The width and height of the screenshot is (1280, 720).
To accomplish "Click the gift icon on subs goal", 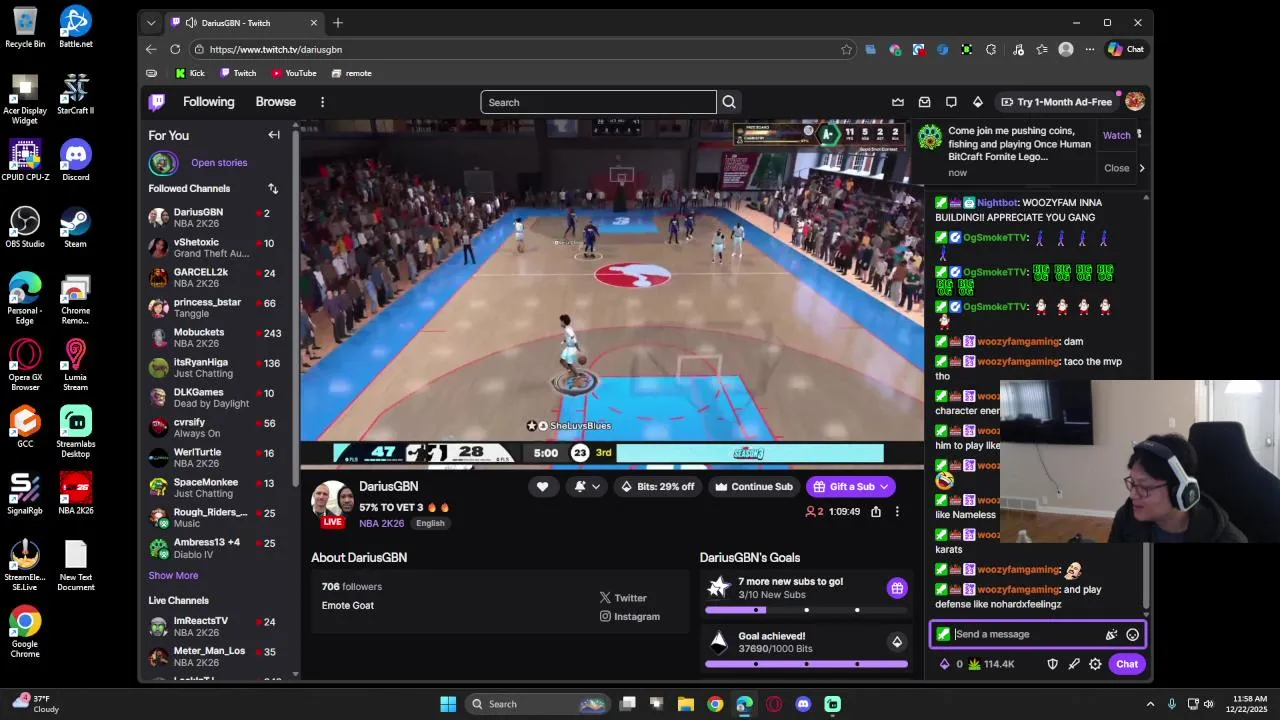I will pos(897,588).
